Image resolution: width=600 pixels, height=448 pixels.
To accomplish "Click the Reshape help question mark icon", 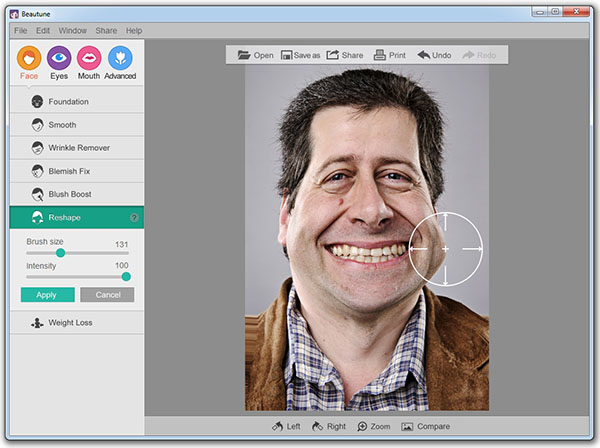I will coord(134,217).
